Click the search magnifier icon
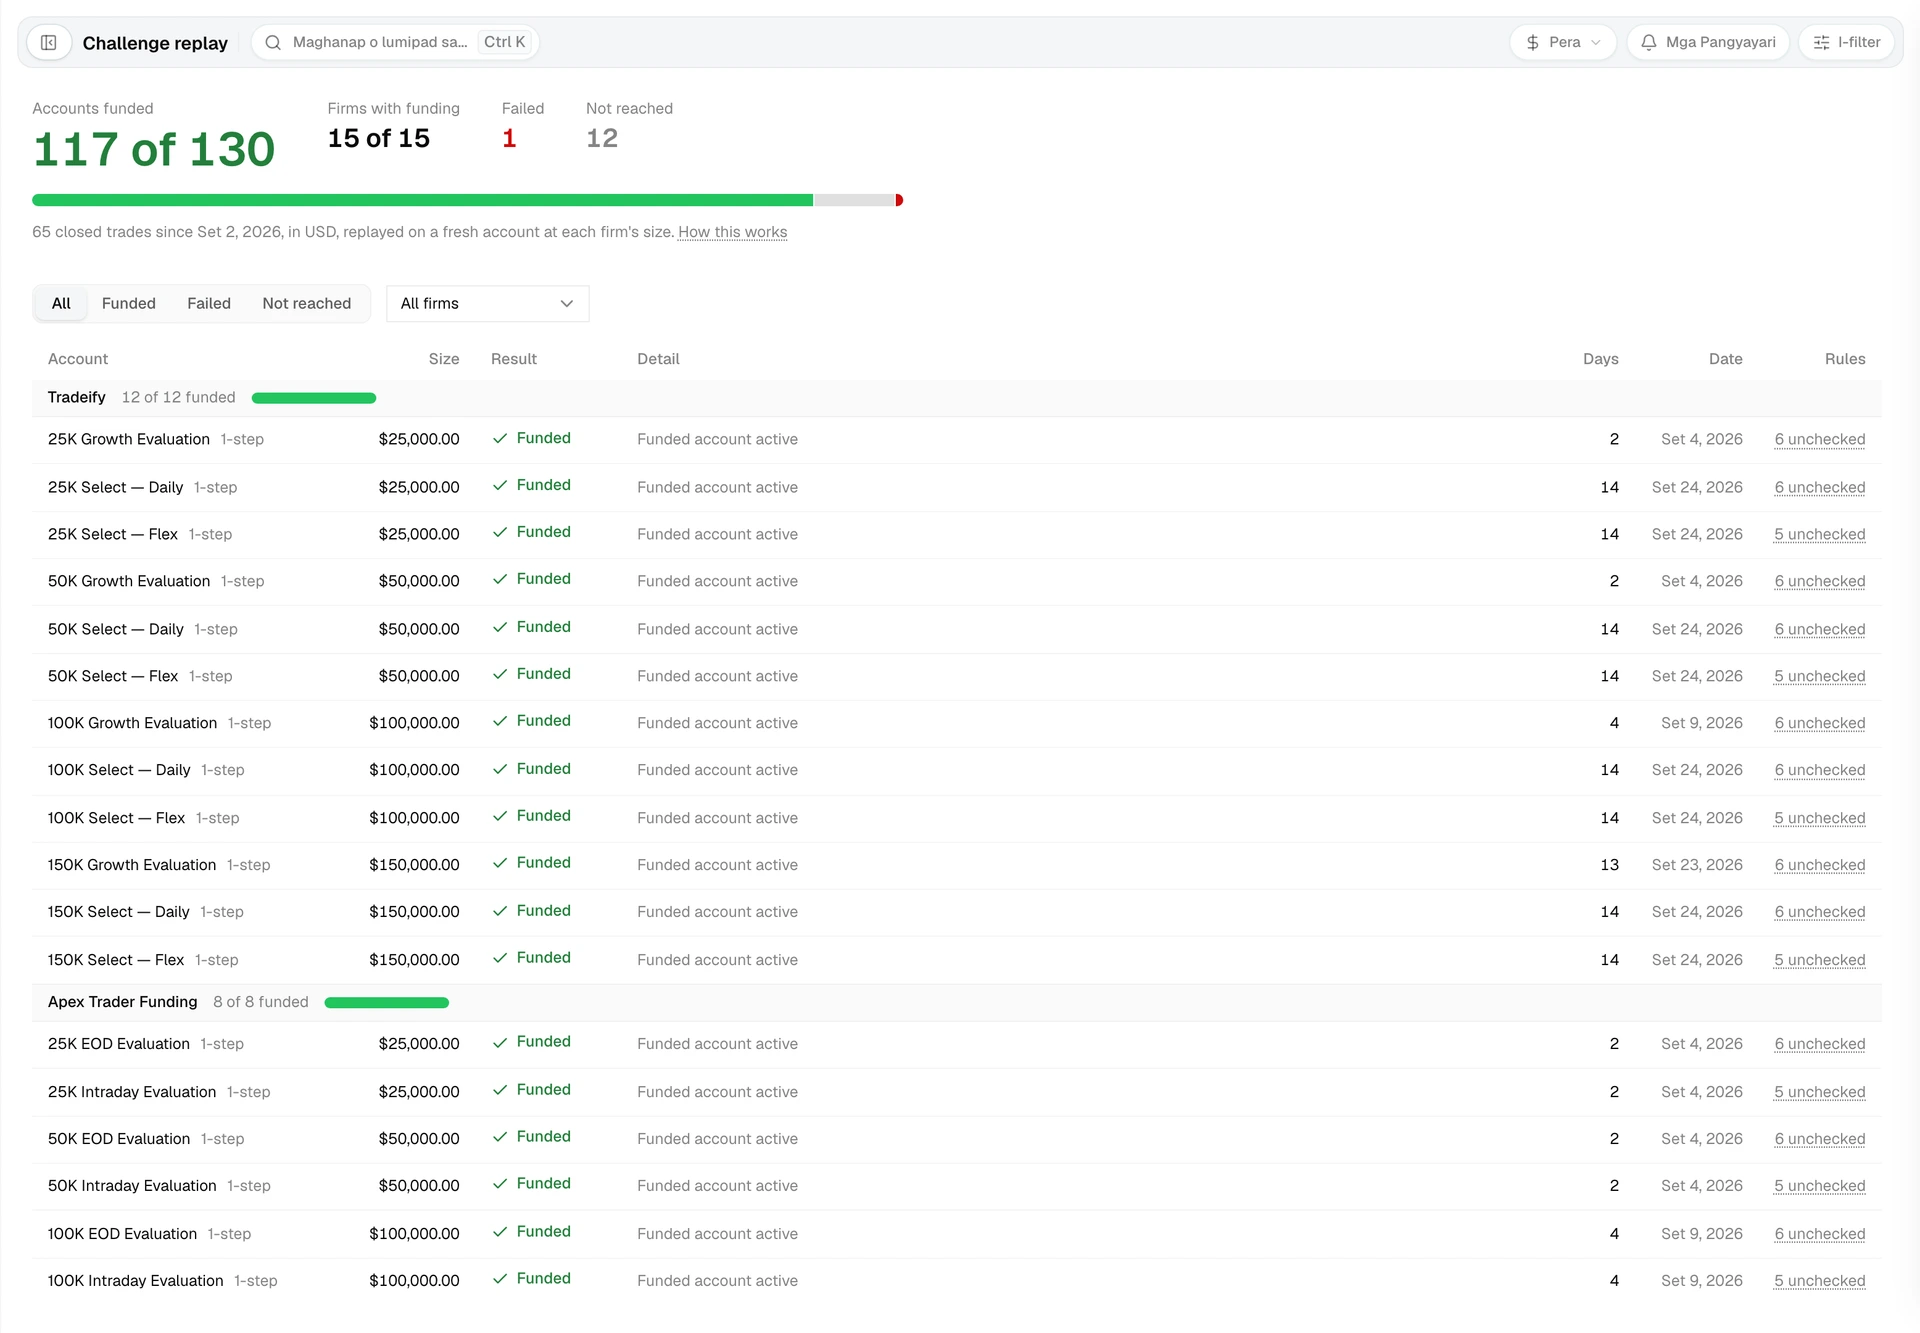 (273, 43)
